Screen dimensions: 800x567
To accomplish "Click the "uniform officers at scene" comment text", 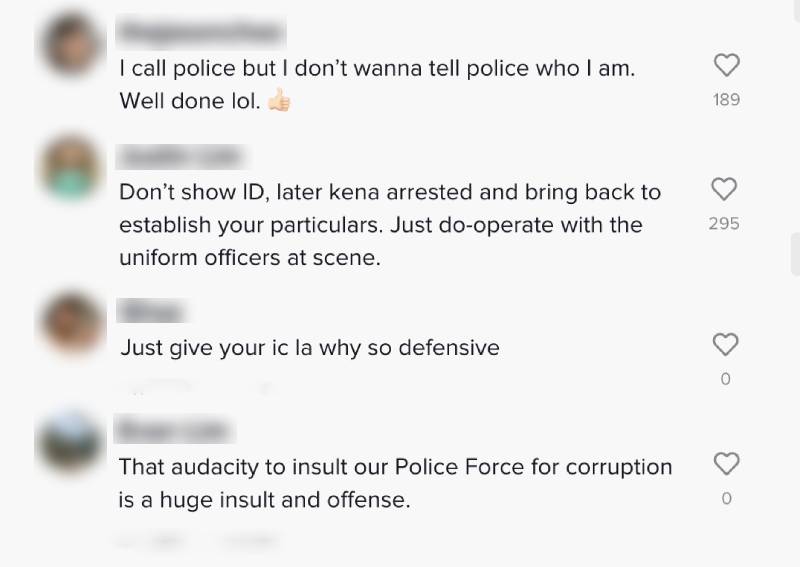I will pyautogui.click(x=250, y=257).
